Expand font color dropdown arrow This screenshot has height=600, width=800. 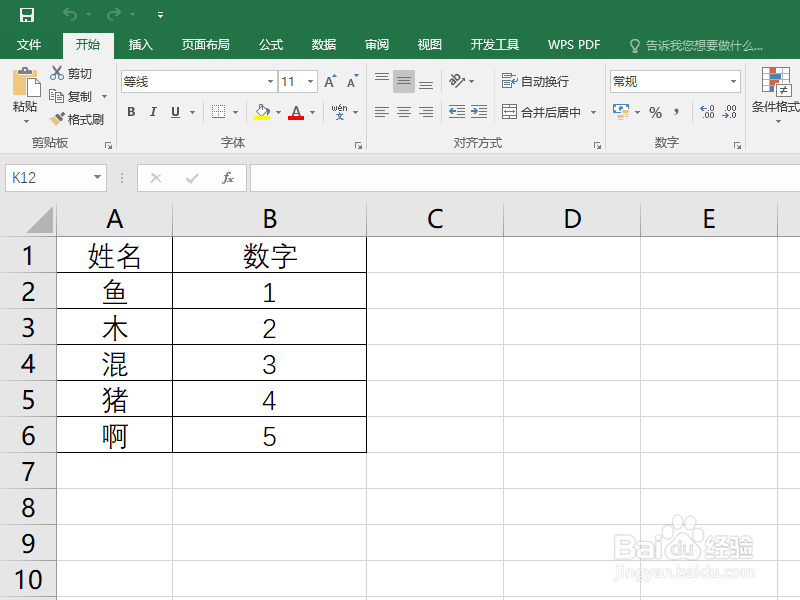(x=312, y=112)
